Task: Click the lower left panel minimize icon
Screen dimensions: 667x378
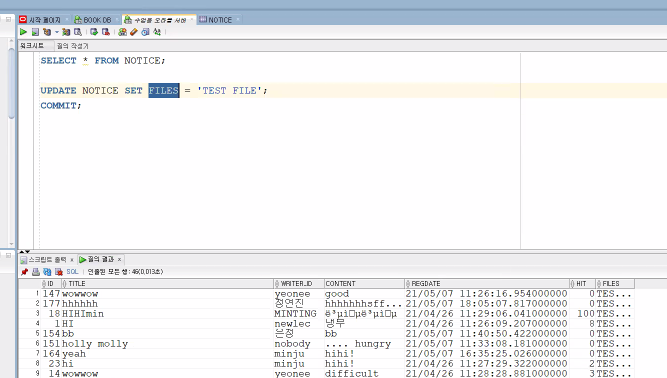Action: pos(8,256)
